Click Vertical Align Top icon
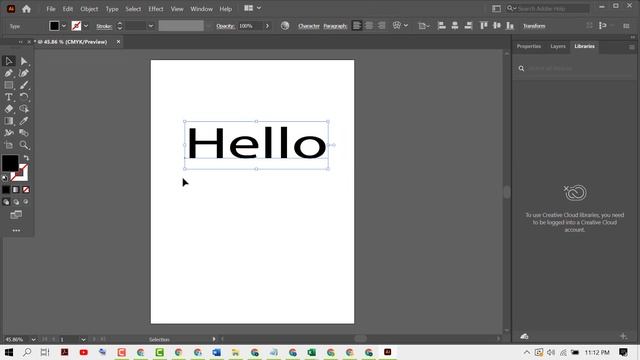 (x=484, y=26)
